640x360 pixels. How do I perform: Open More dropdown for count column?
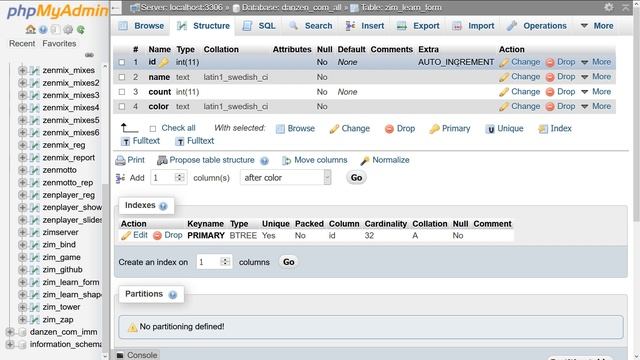pyautogui.click(x=596, y=92)
